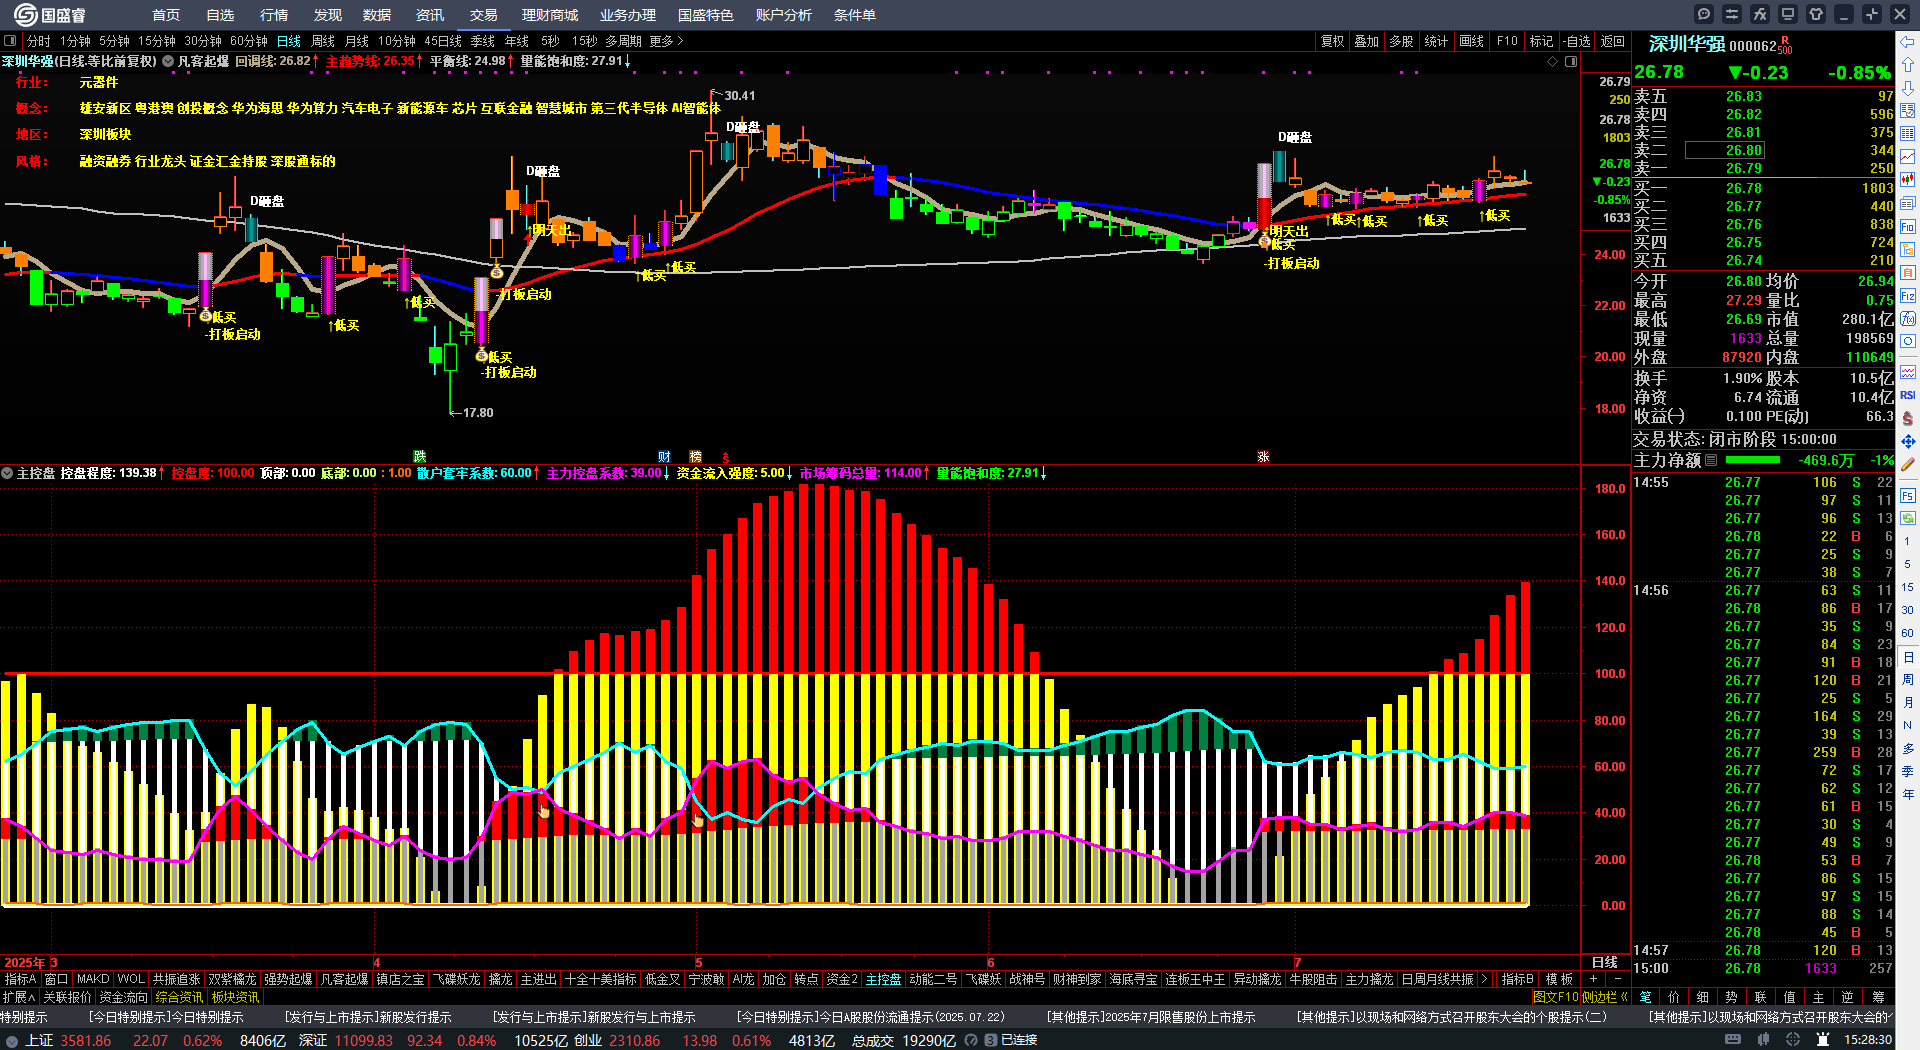Click the 已连接 connection status indicator
This screenshot has height=1050, width=1920.
pos(1018,1040)
